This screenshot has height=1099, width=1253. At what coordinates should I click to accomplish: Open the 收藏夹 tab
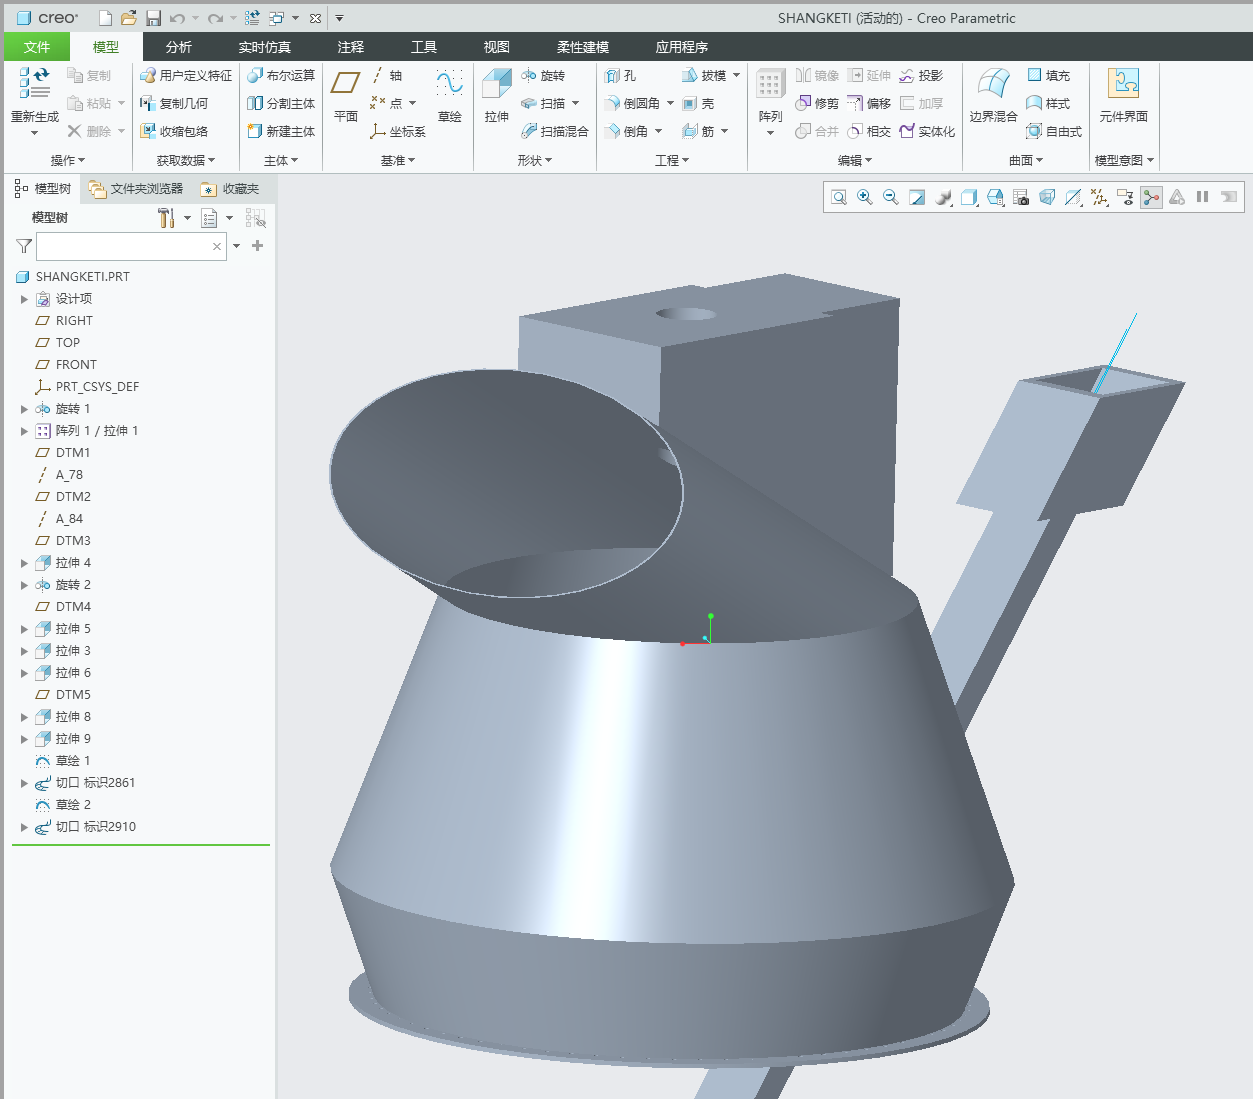click(x=231, y=189)
